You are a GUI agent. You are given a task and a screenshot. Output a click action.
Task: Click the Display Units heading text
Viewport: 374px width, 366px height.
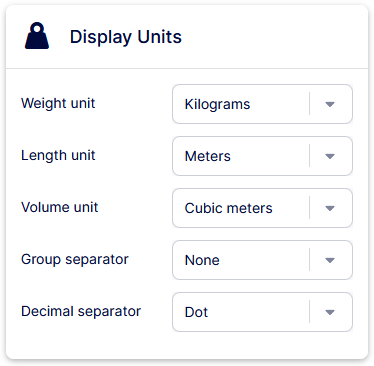coord(126,37)
